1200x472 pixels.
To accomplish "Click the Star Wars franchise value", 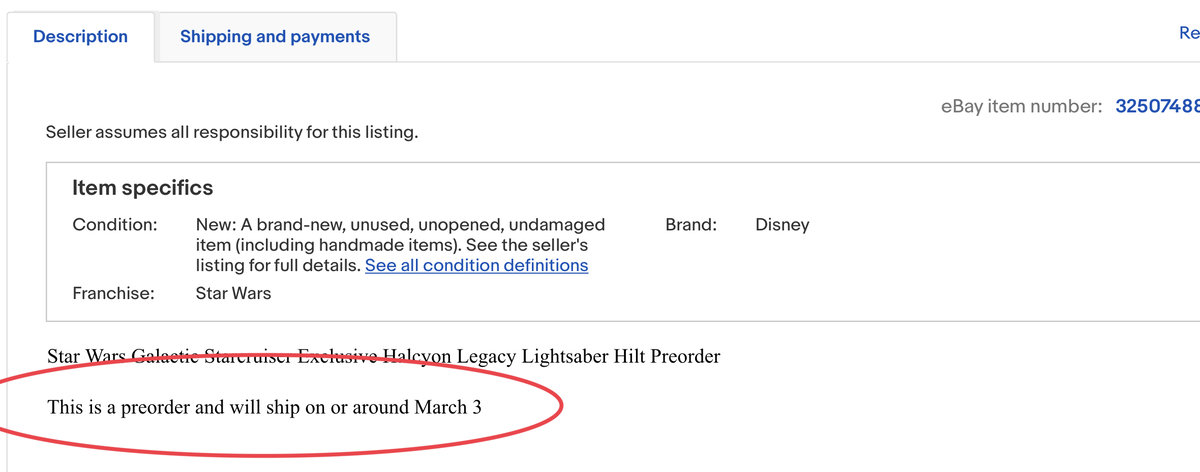I will 233,294.
